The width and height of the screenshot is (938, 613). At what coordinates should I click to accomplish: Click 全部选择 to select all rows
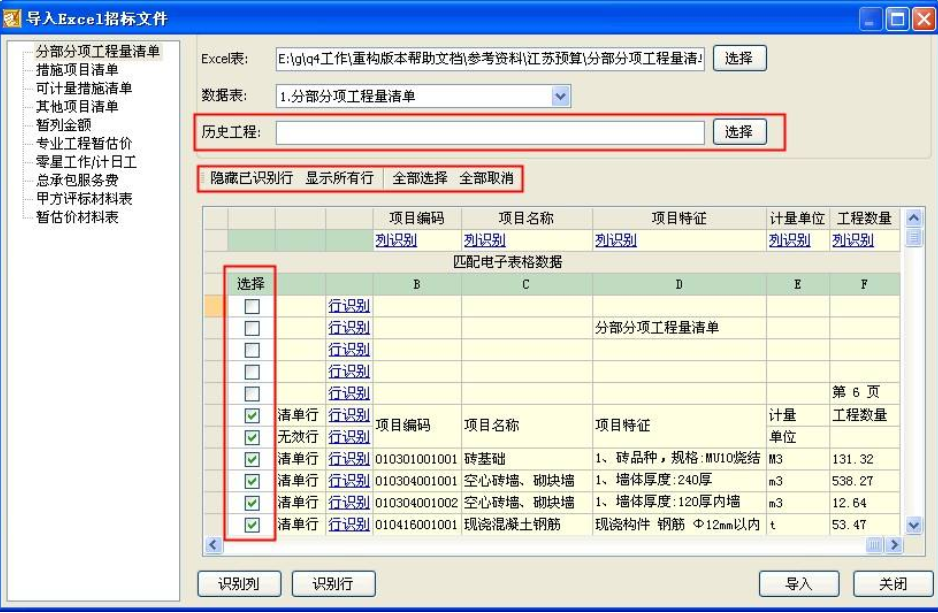click(420, 178)
